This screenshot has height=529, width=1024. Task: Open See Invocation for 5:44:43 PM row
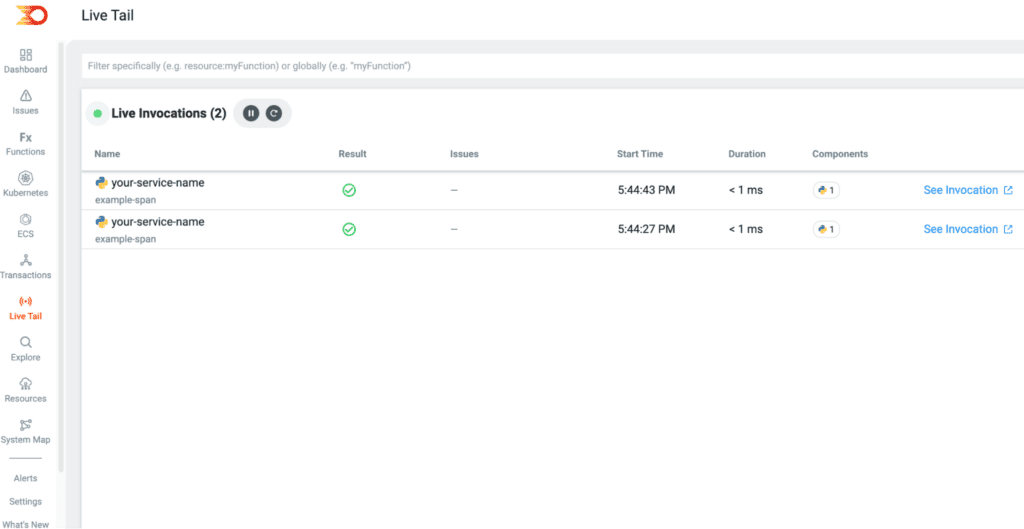(968, 190)
